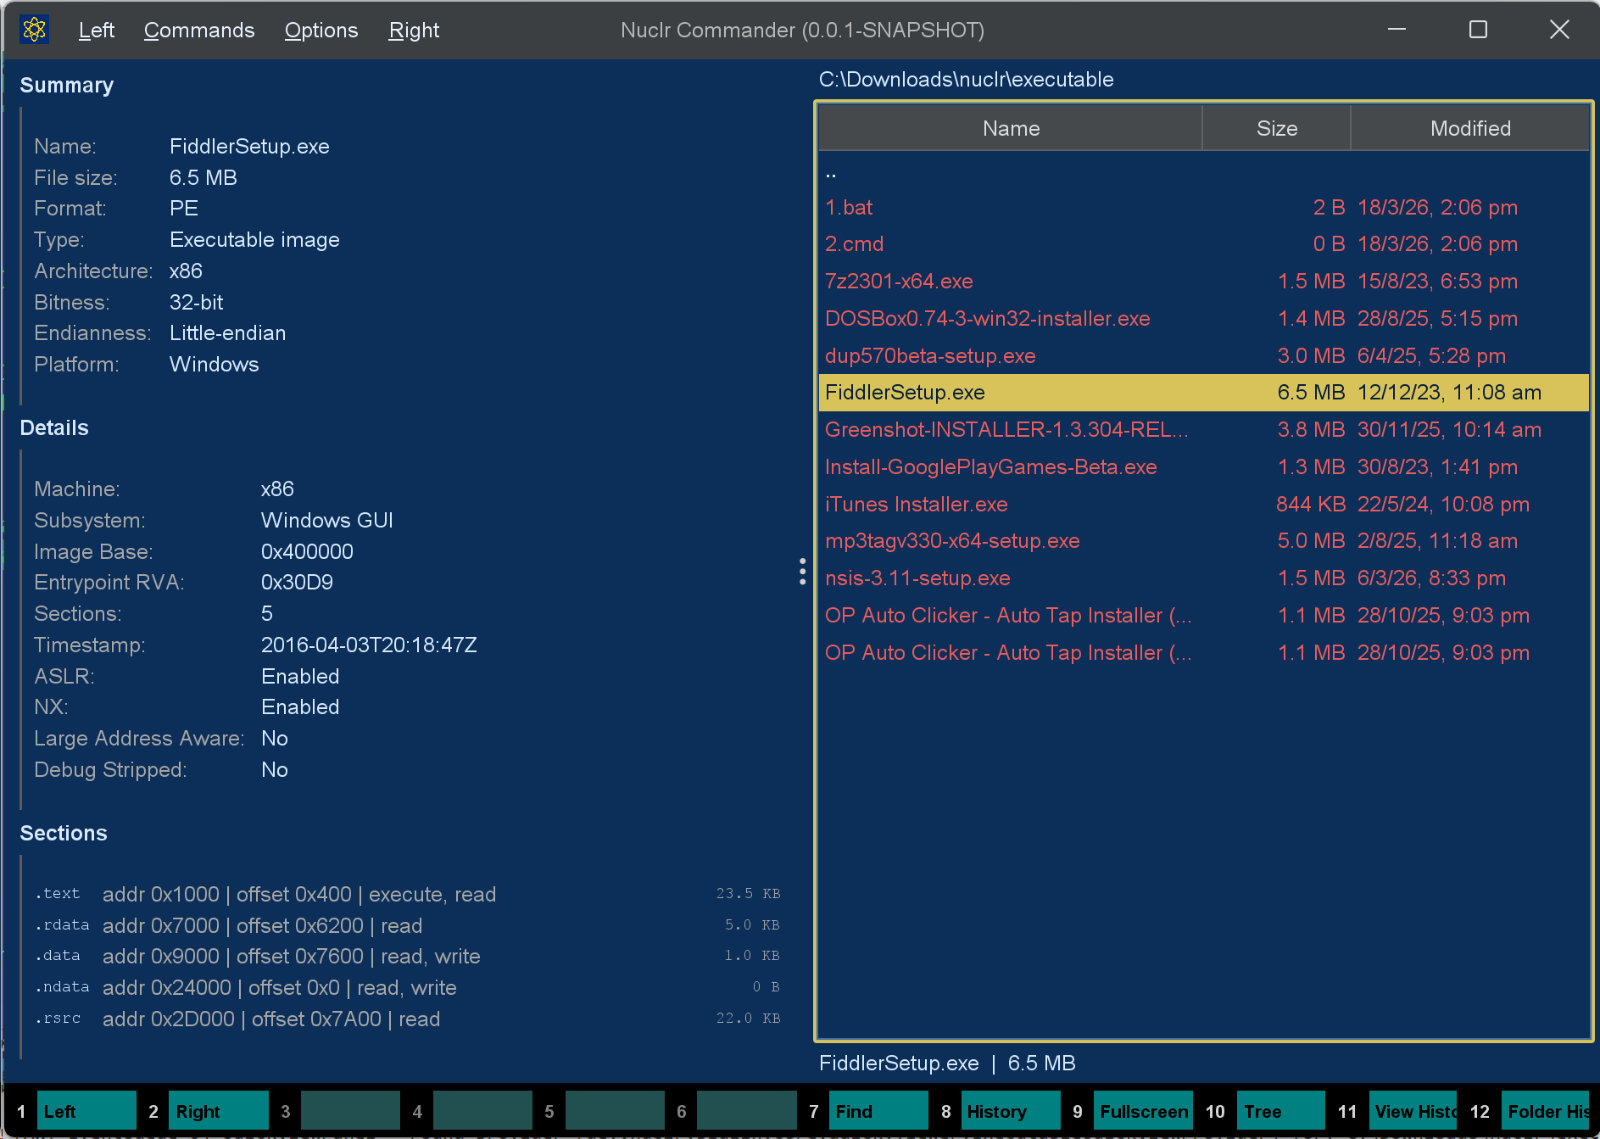Viewport: 1600px width, 1139px height.
Task: Click the .rsrc section row
Action: [408, 1018]
